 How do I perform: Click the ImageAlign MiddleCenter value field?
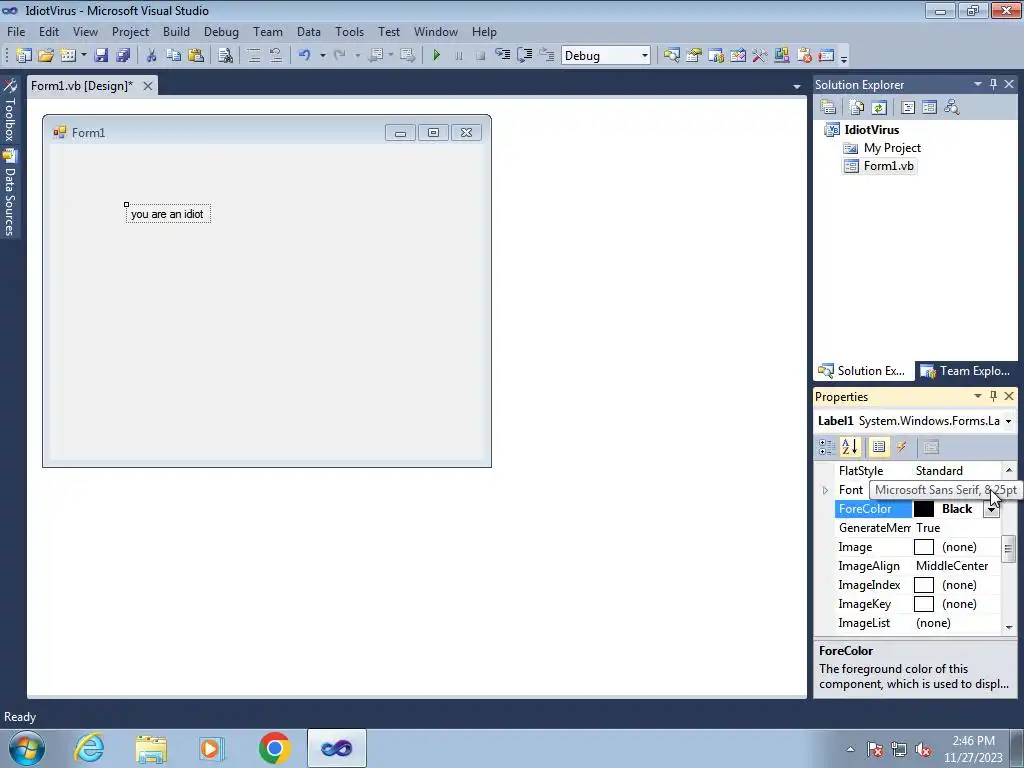point(956,566)
